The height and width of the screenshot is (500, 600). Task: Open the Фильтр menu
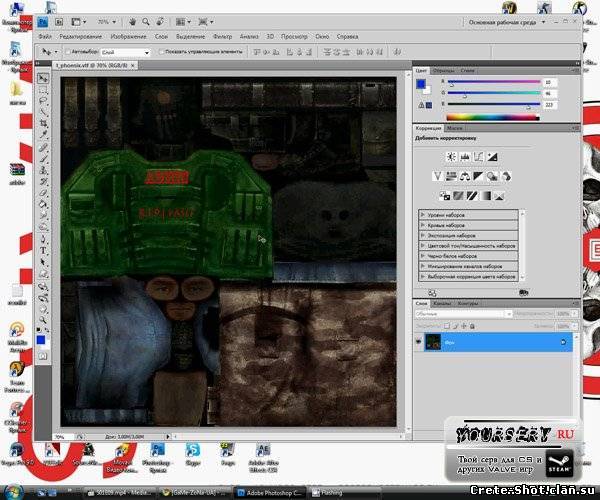point(222,37)
